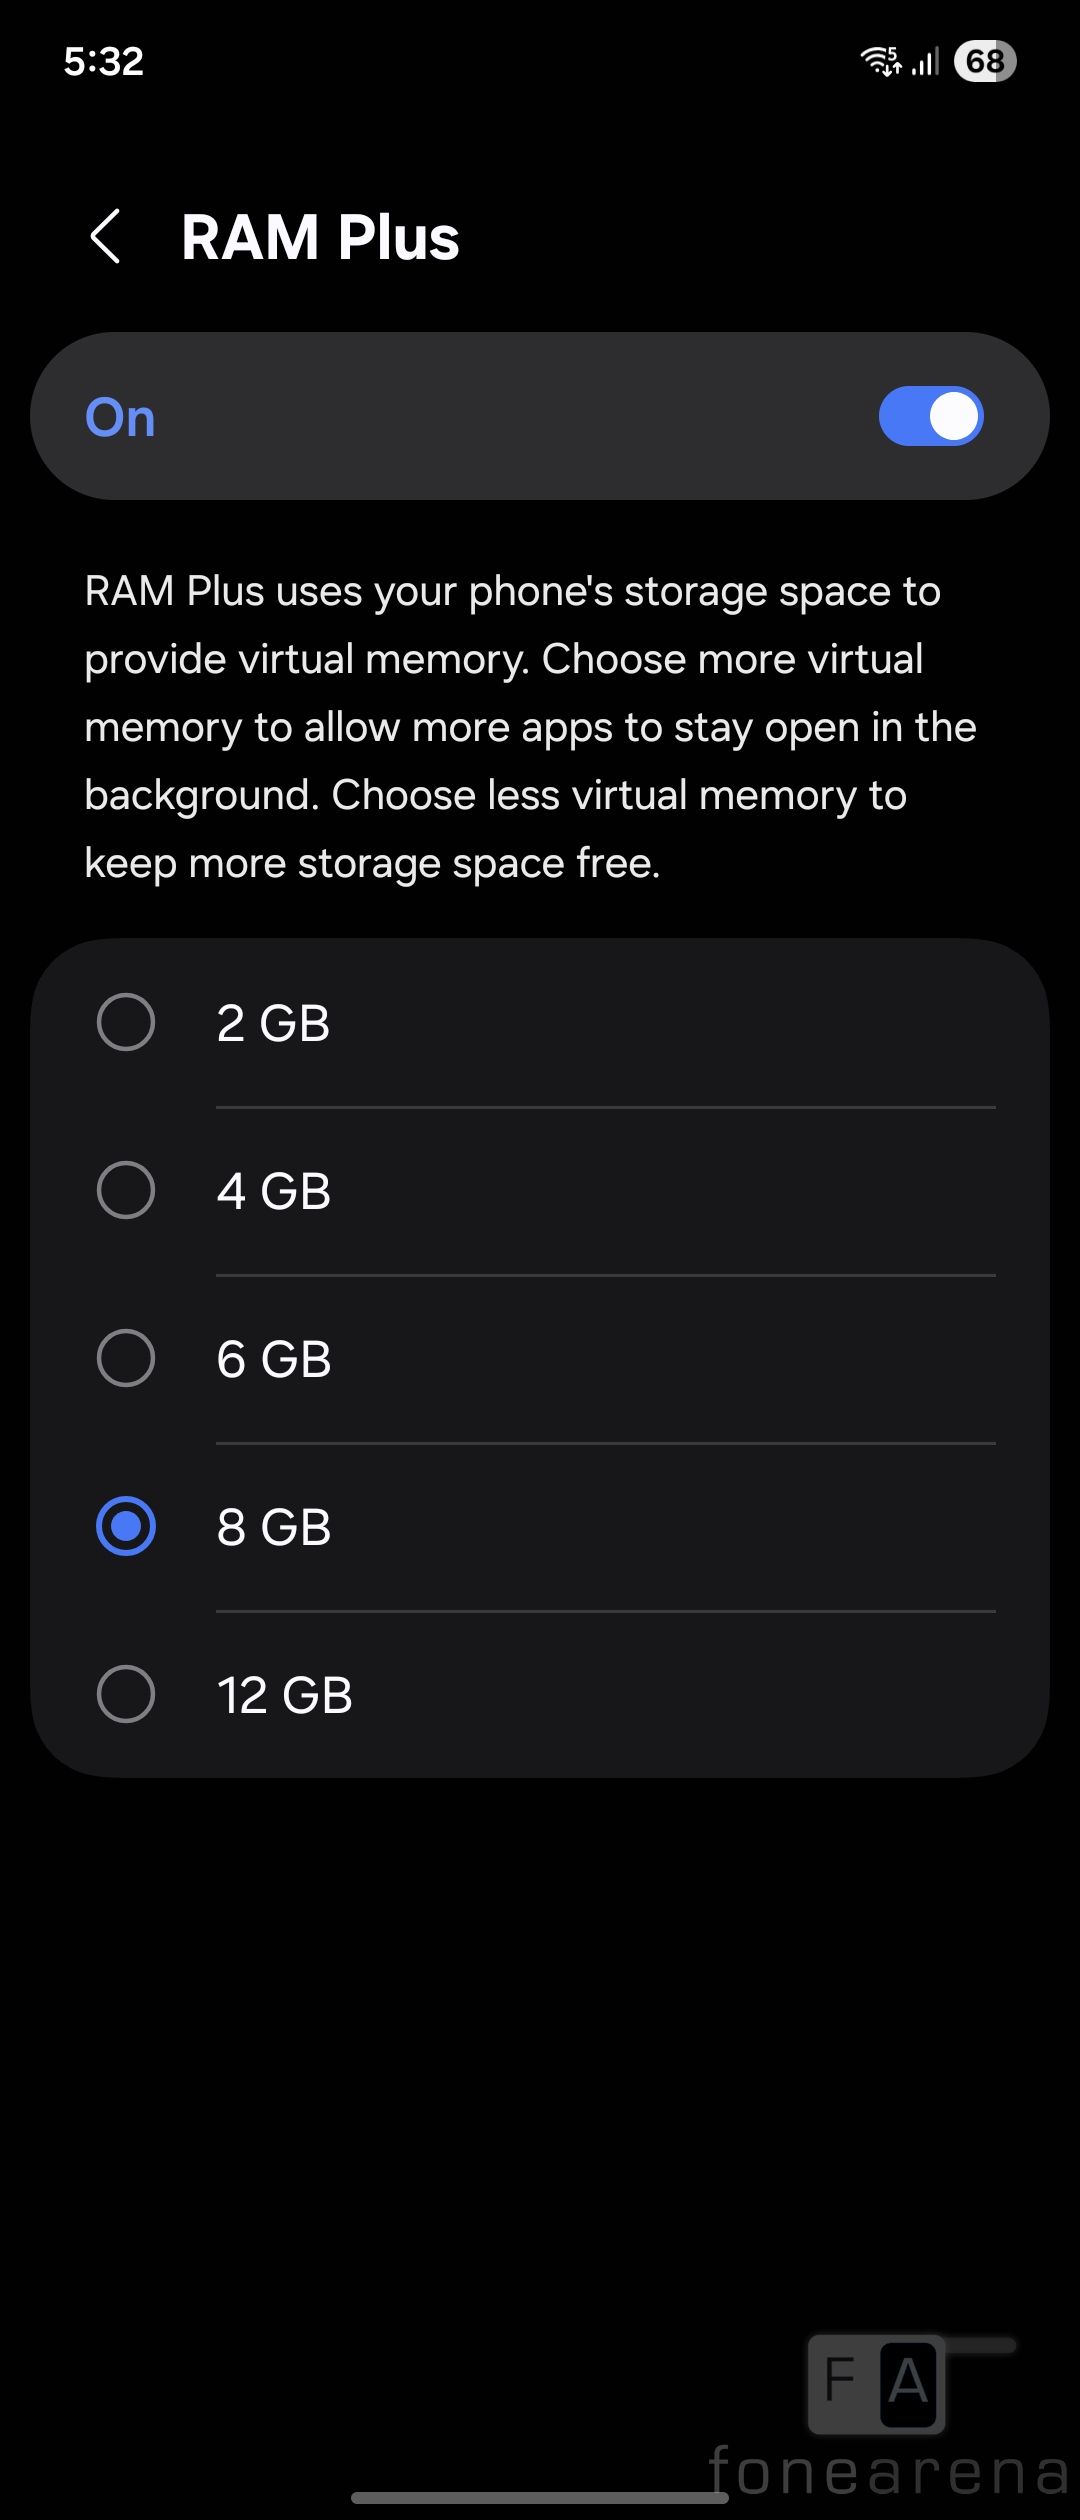Tap the "12 GB" text label
This screenshot has height=2520, width=1080.
285,1695
